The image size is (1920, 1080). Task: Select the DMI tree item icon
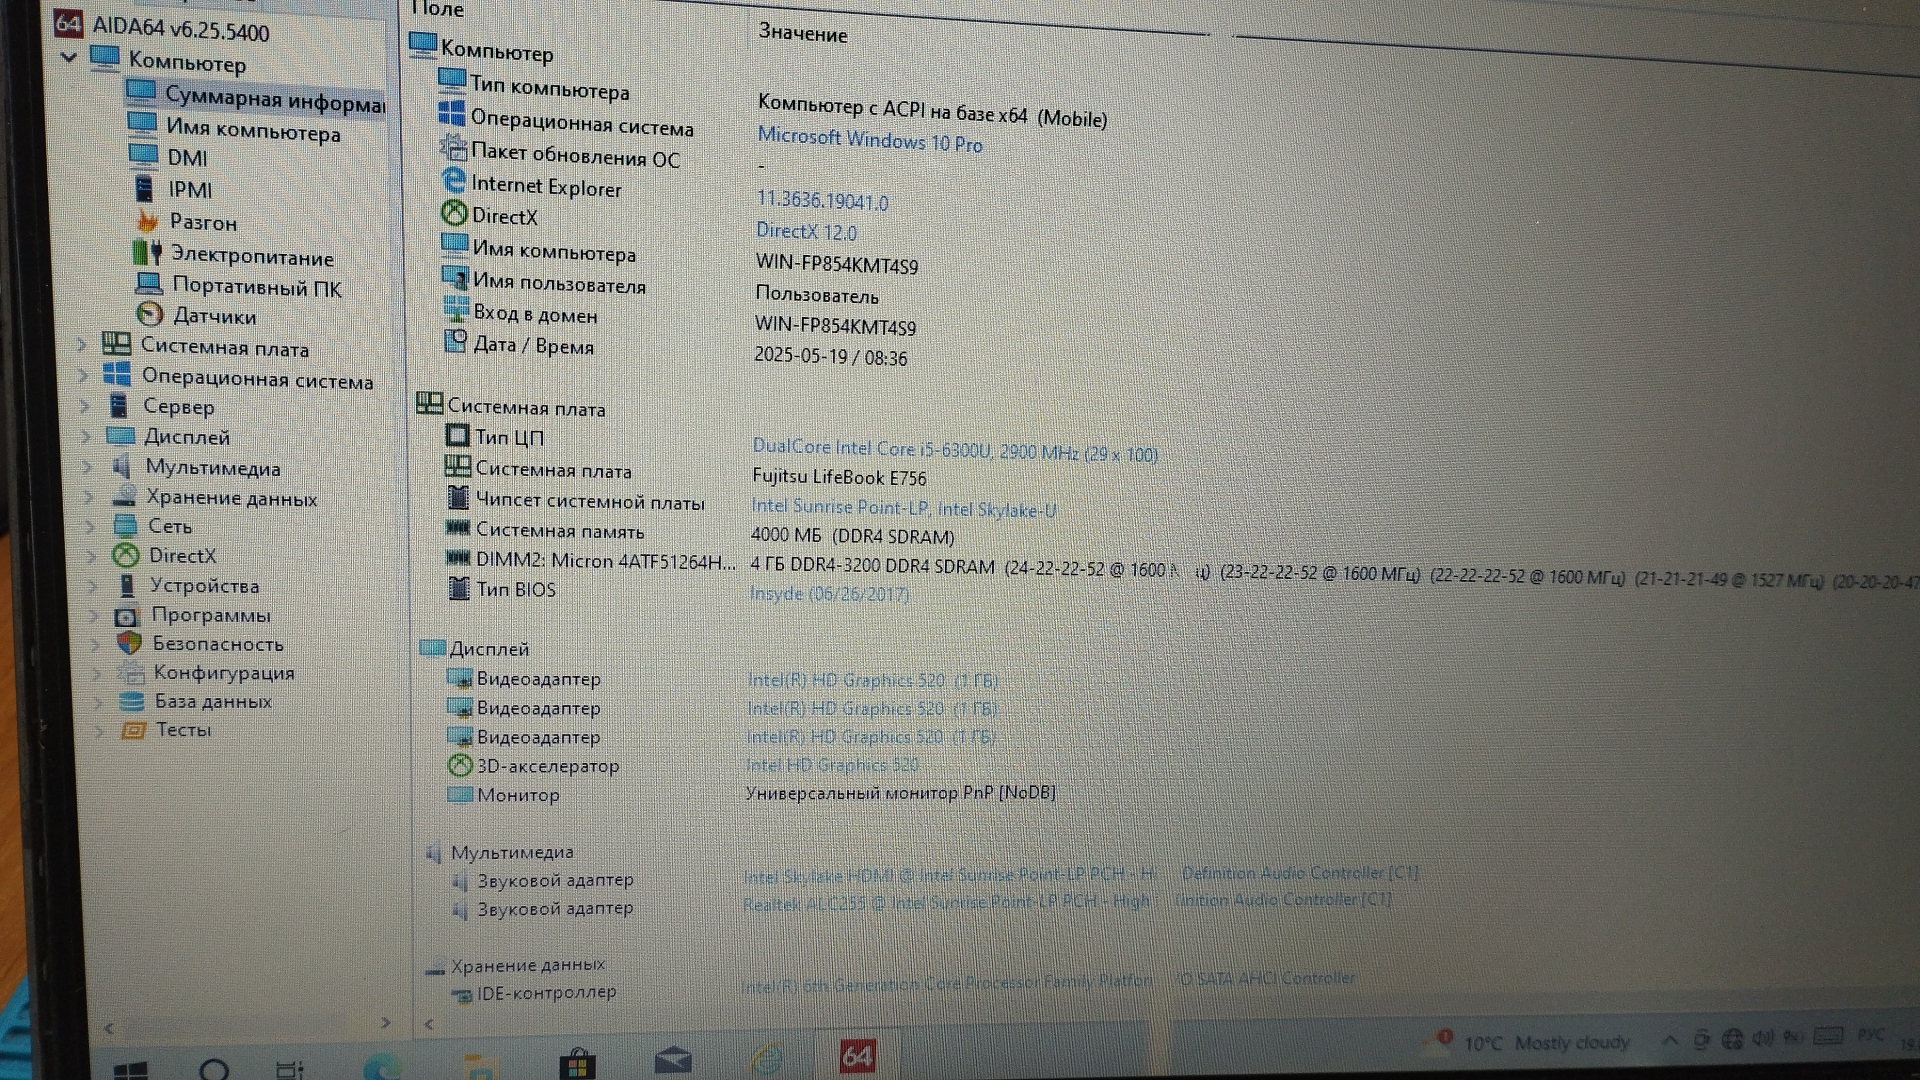pos(143,156)
